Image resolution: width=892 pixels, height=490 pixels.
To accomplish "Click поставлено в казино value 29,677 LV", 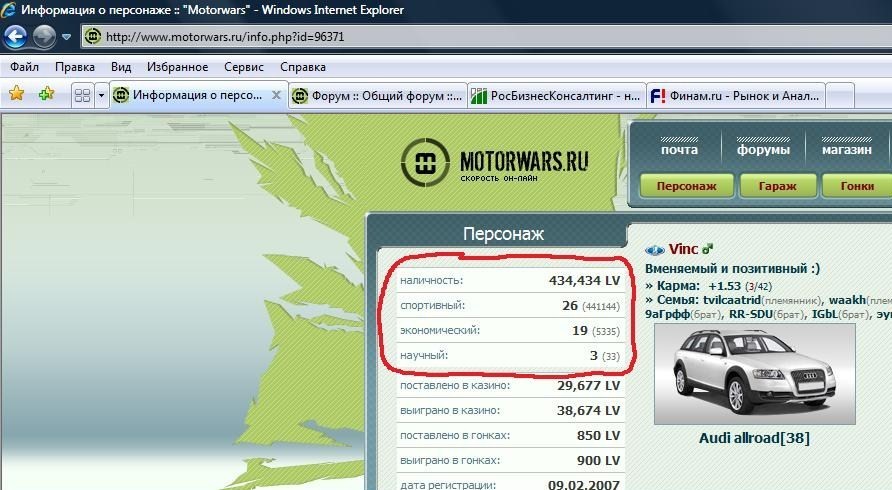I will pos(588,385).
